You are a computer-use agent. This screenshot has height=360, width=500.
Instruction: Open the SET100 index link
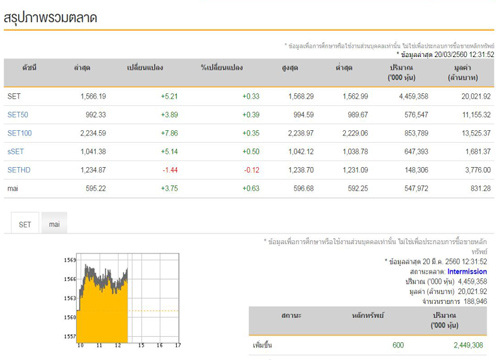20,133
